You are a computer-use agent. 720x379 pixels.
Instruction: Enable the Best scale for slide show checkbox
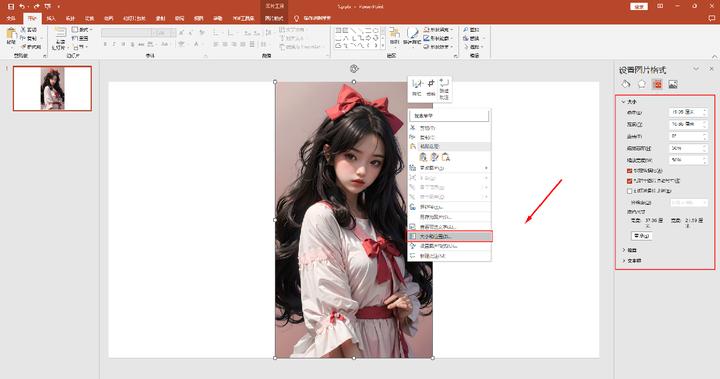tap(630, 191)
